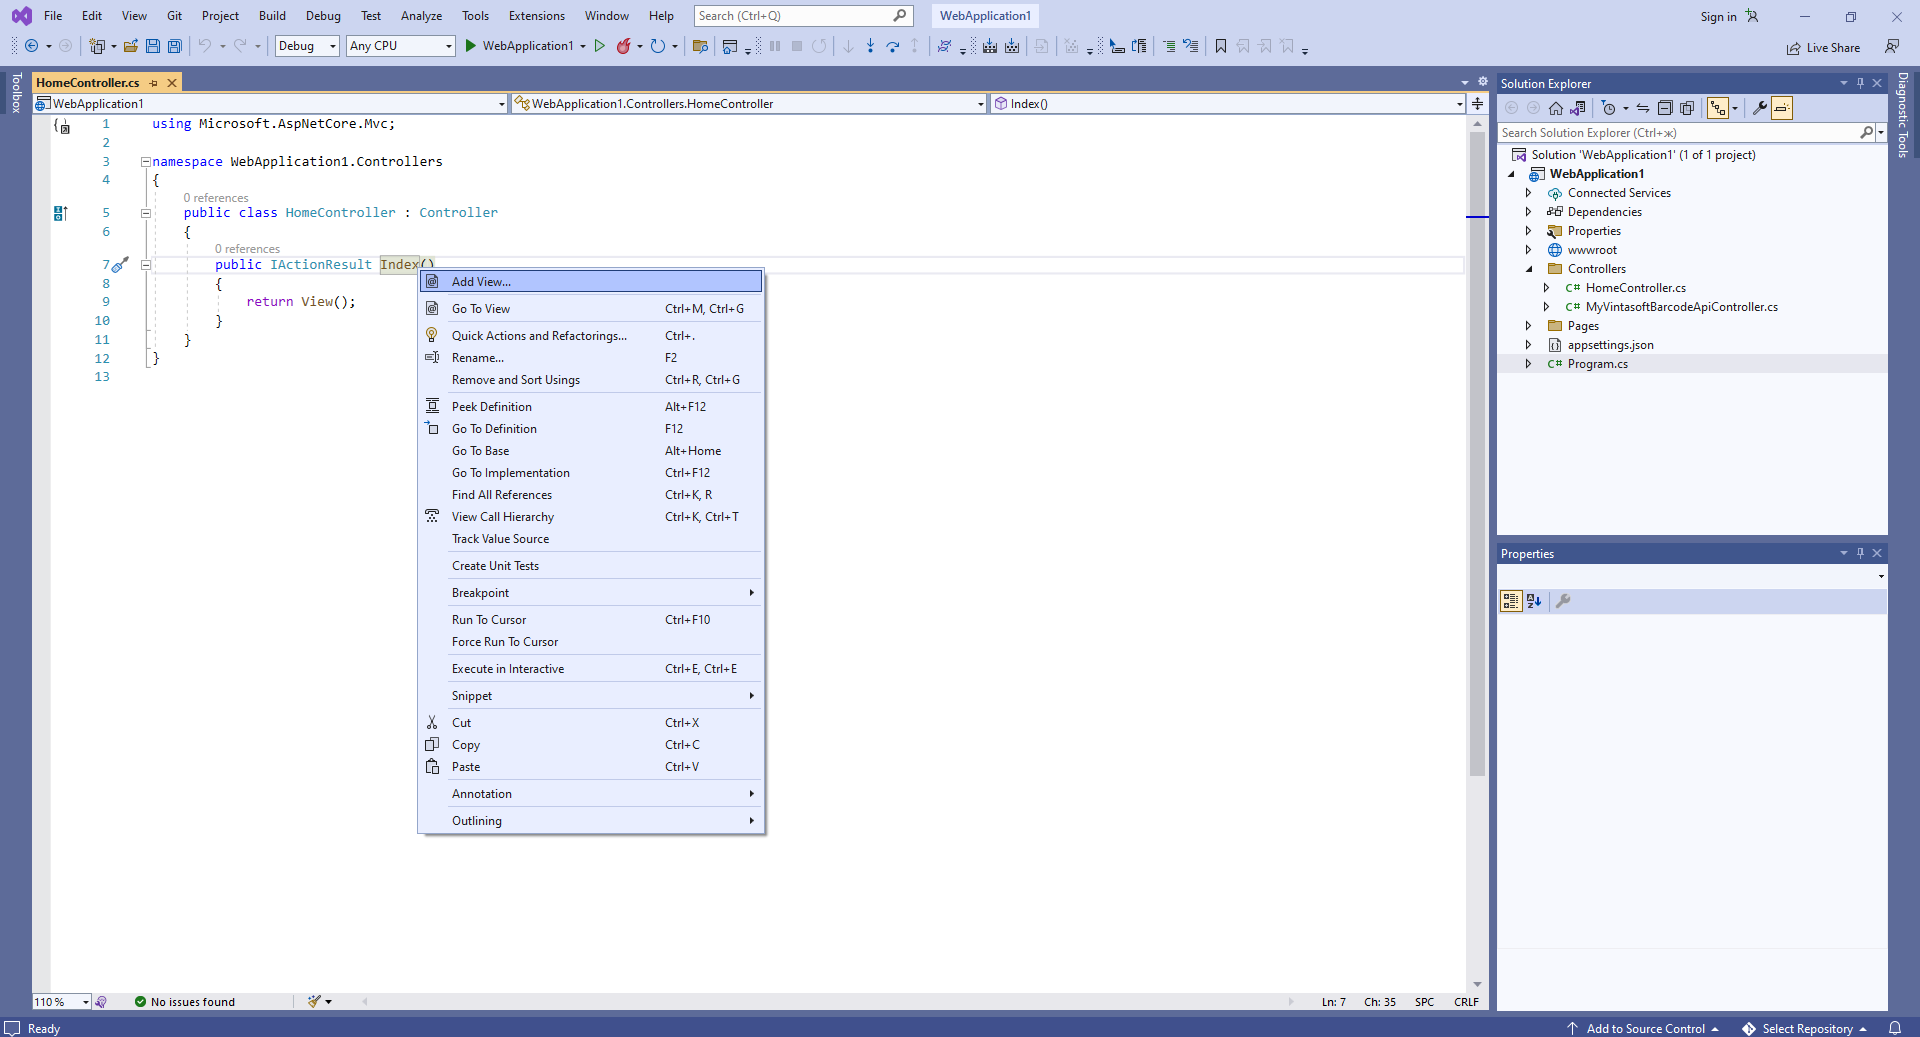Open the Any CPU platform dropdown

400,46
